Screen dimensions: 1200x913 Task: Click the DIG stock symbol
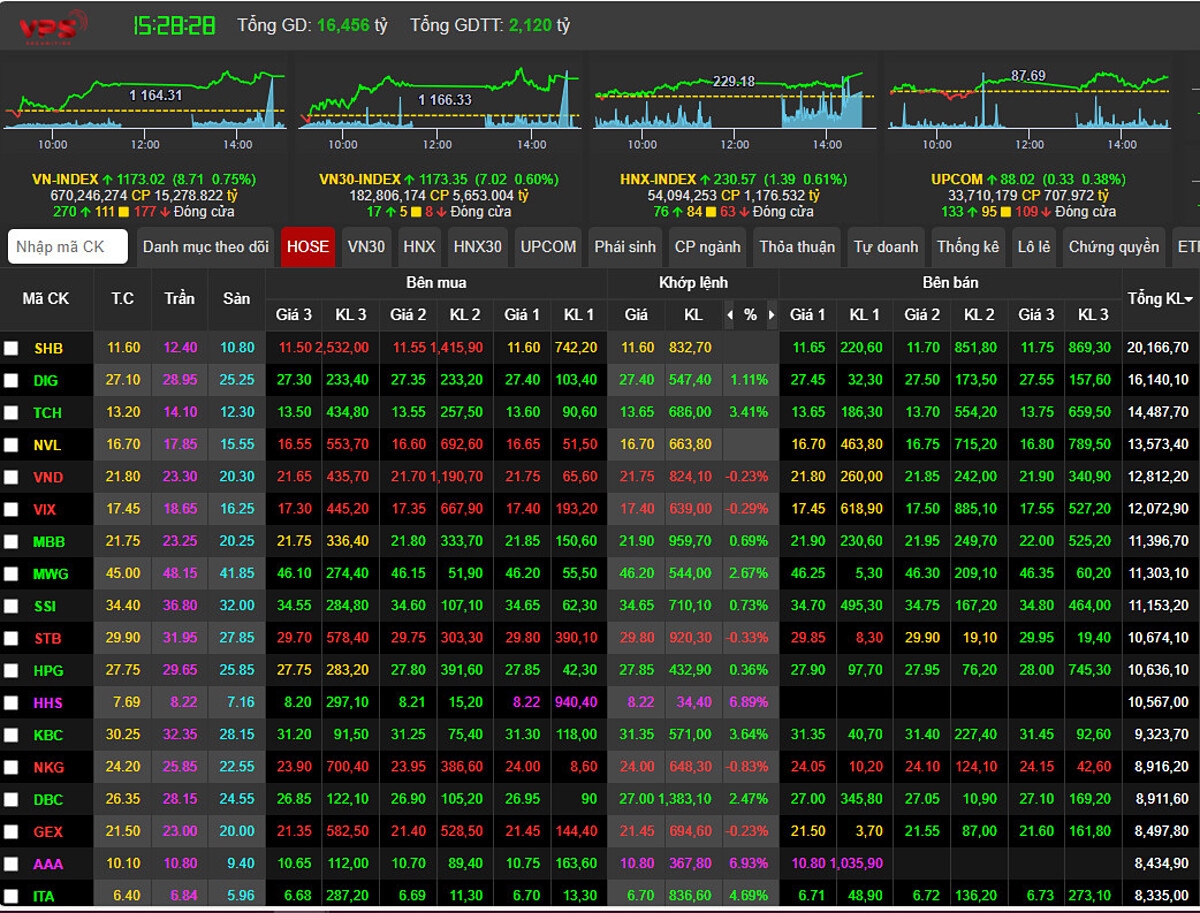pyautogui.click(x=46, y=381)
